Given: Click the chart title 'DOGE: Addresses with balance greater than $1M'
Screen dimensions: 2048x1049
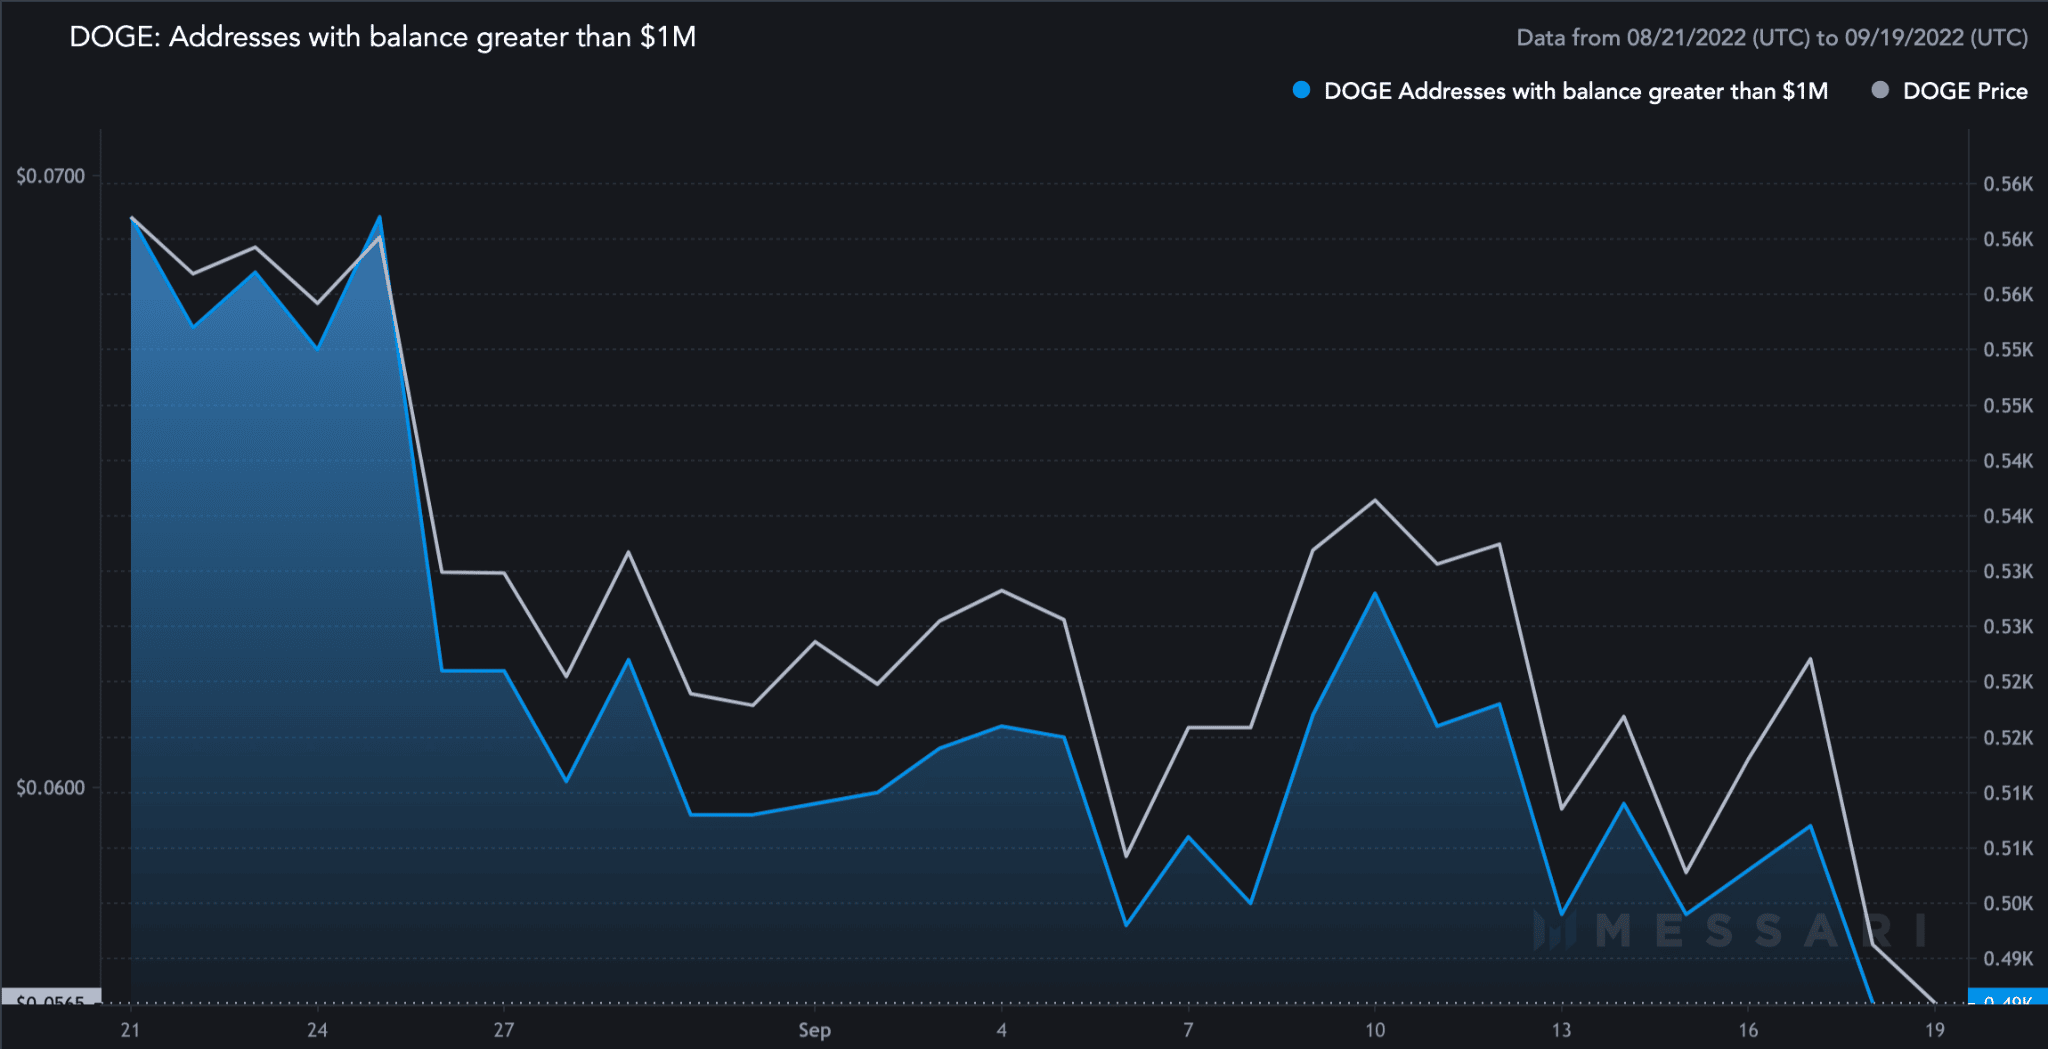Looking at the screenshot, I should [383, 37].
